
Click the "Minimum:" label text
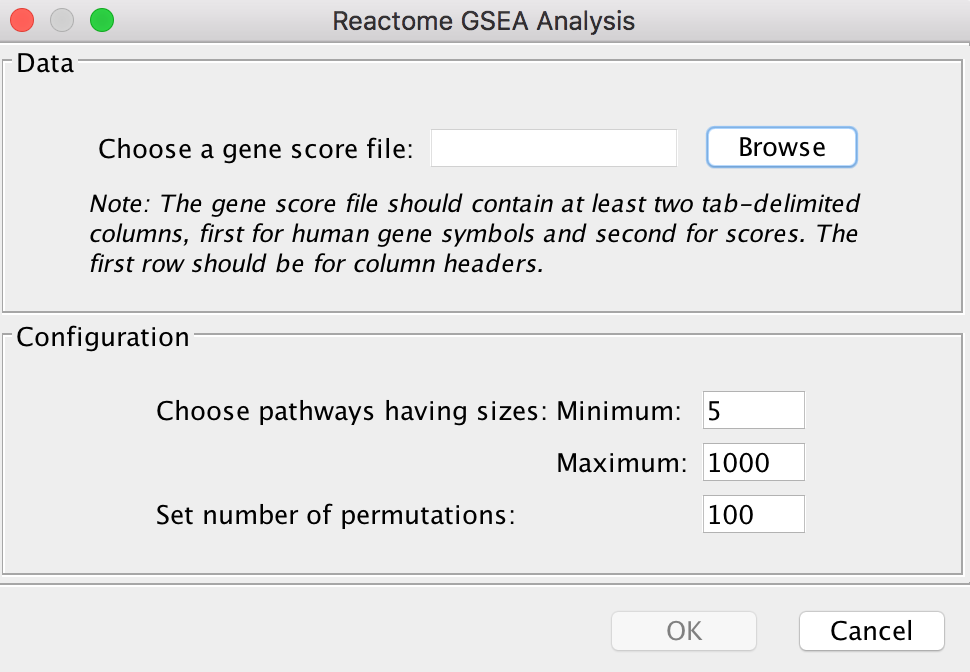tap(619, 411)
